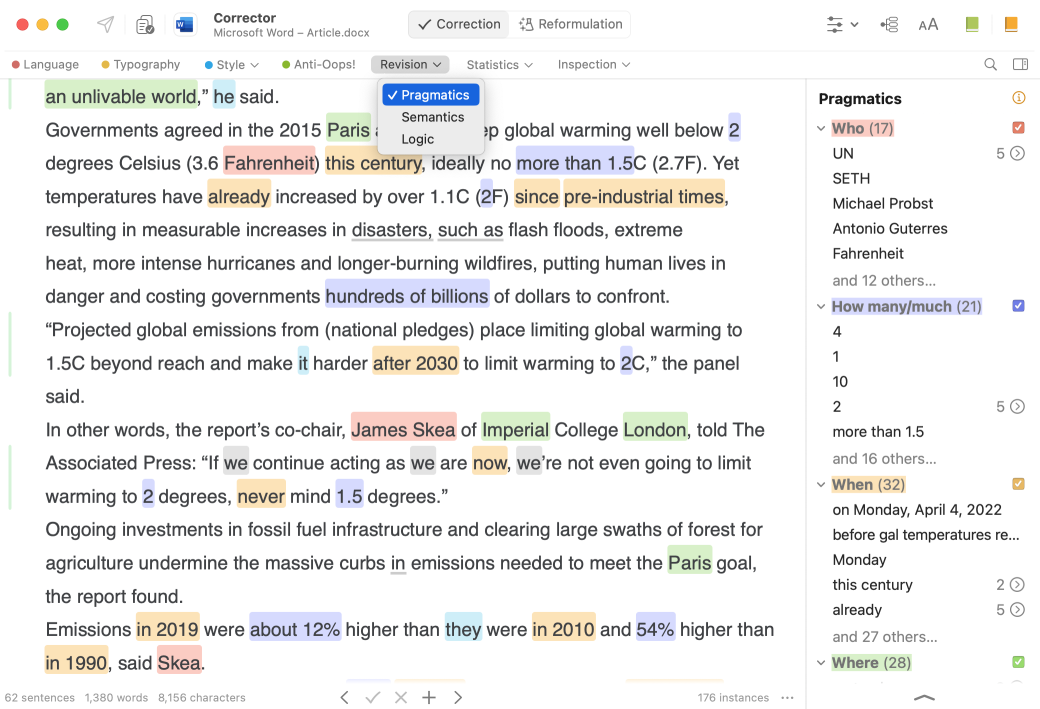
Task: Toggle the When category checkbox
Action: (x=1018, y=484)
